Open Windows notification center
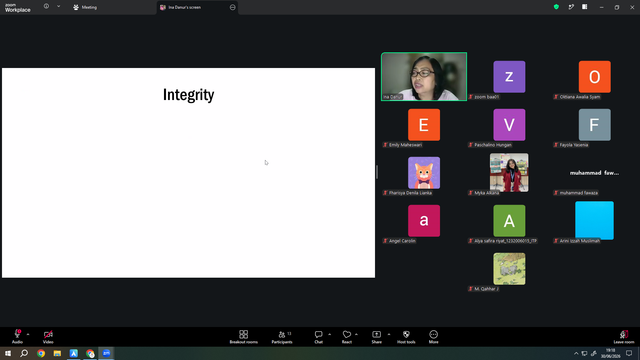640x360 pixels. click(x=629, y=353)
